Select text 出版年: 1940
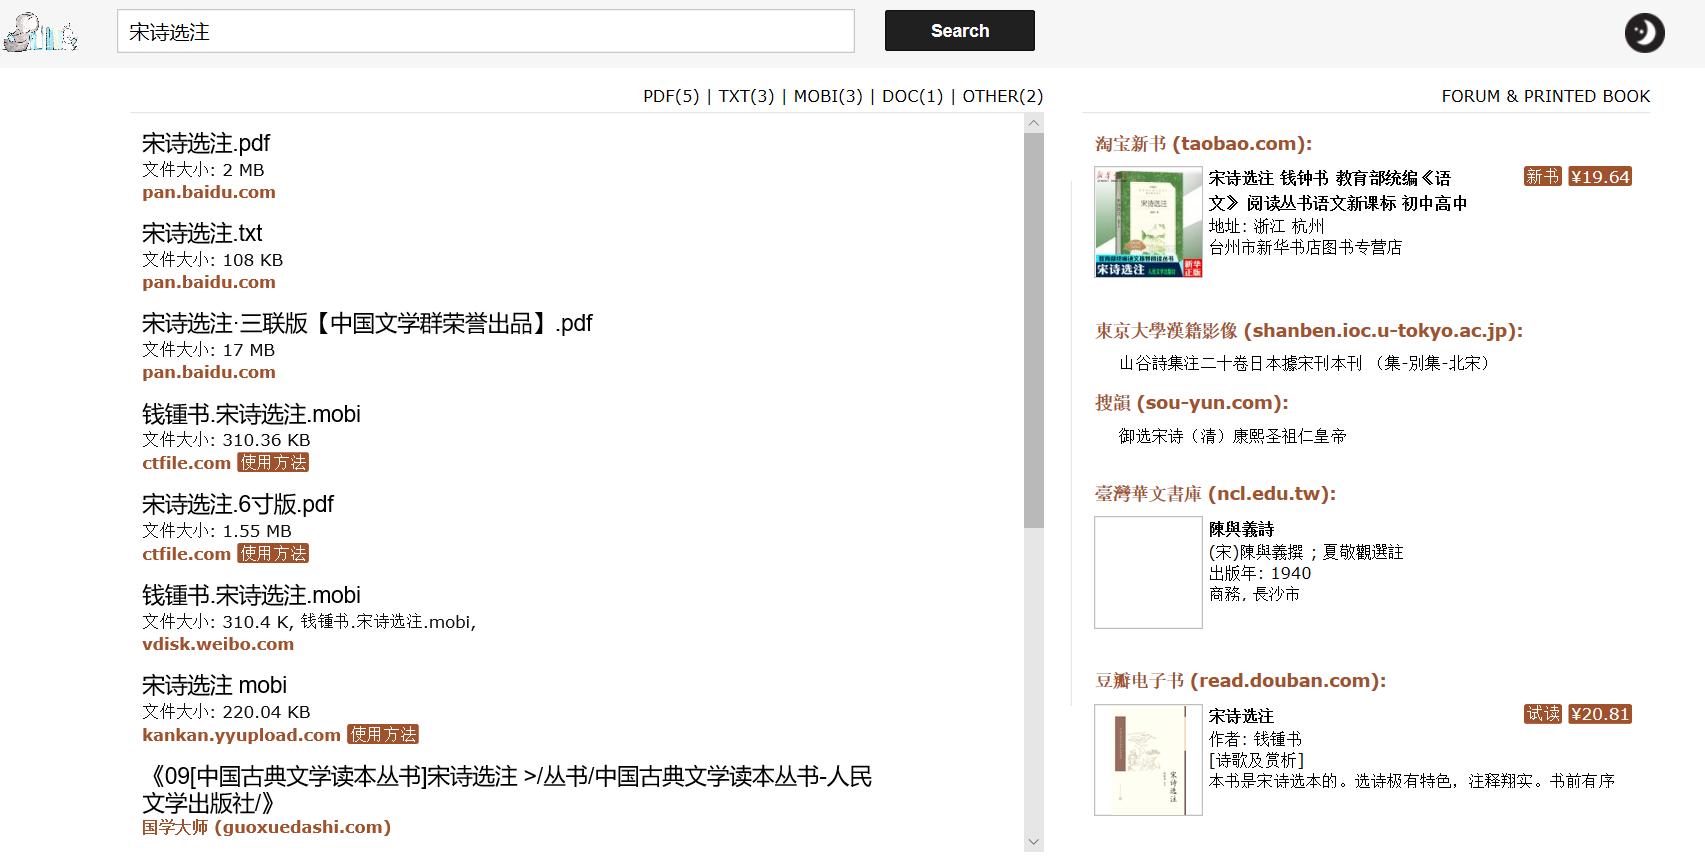 click(1260, 573)
